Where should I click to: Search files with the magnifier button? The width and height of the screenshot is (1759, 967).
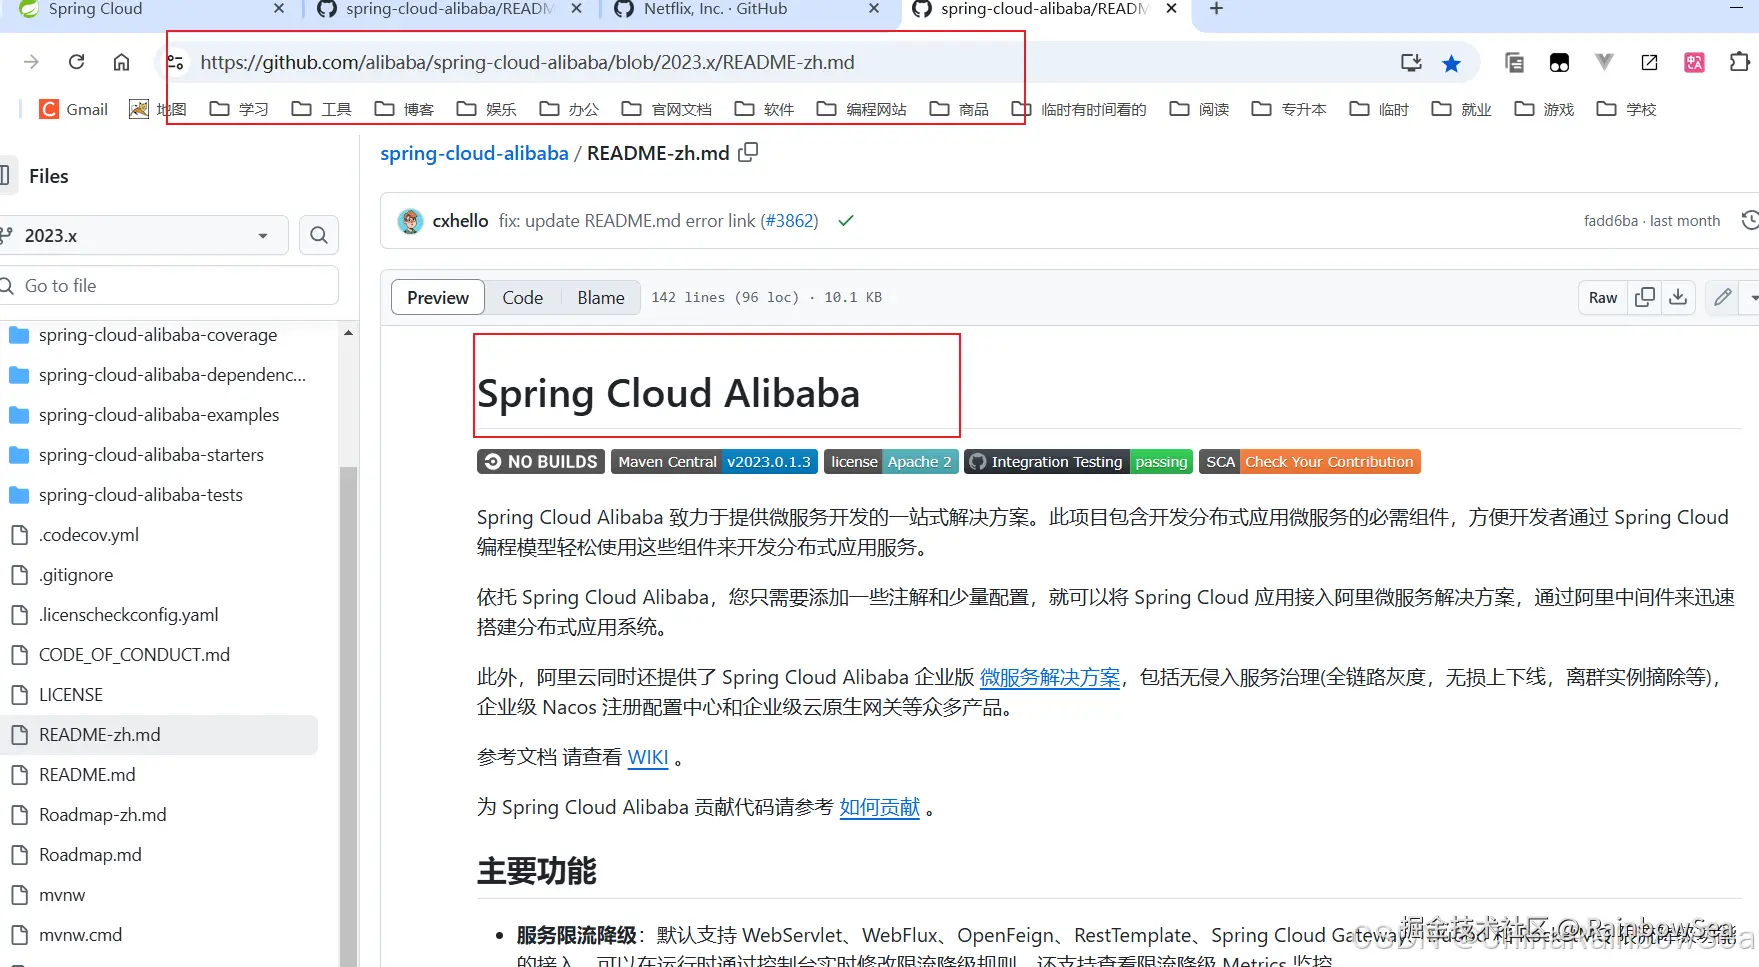click(319, 235)
